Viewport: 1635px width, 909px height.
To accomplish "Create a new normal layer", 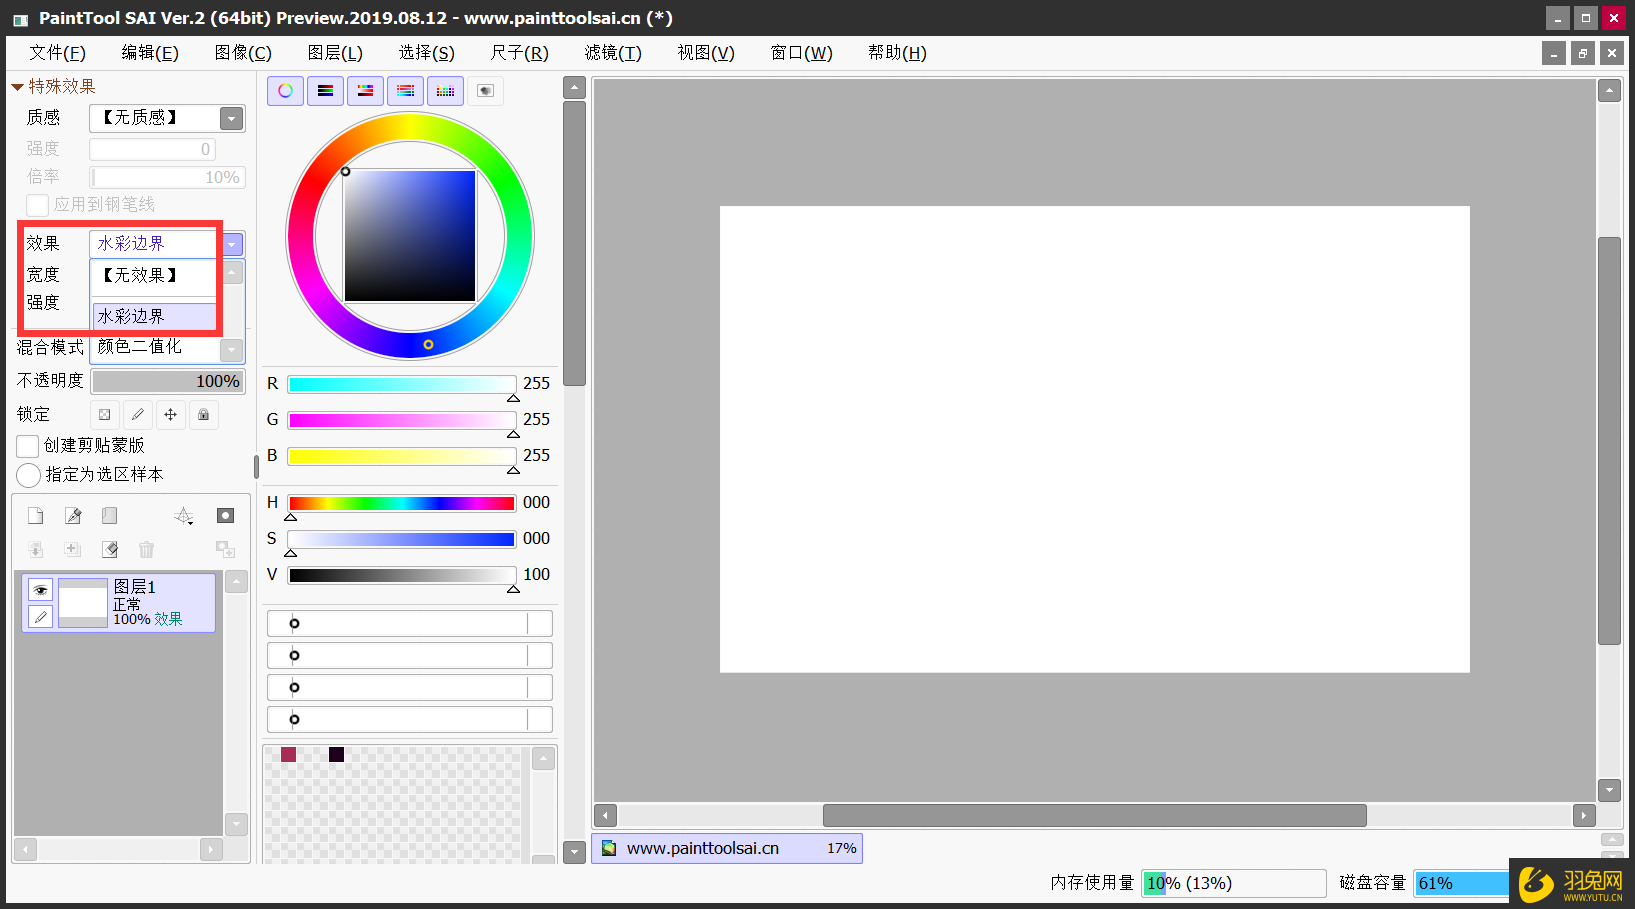I will coord(36,516).
